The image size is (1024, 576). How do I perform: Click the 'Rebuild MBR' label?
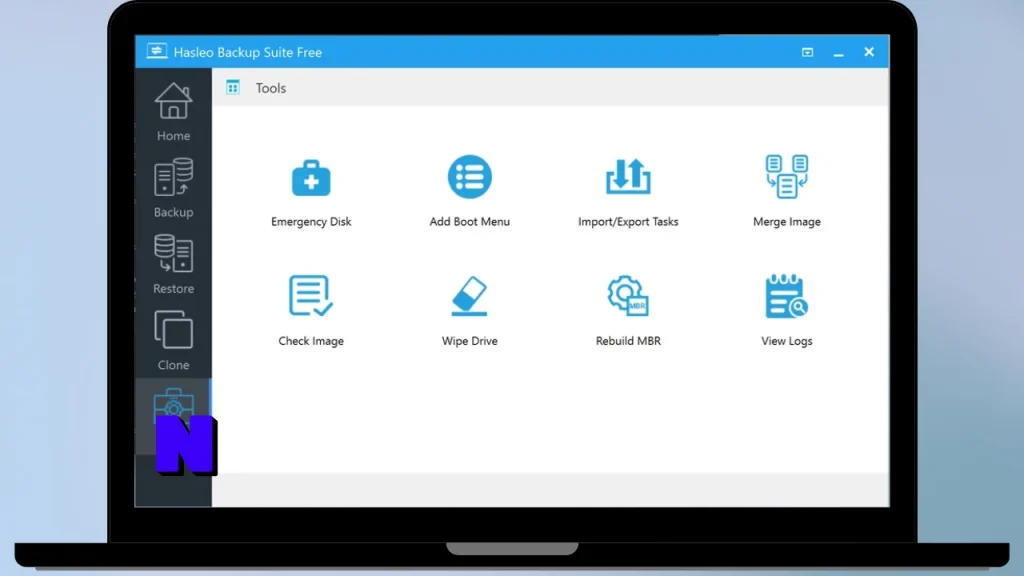[x=628, y=341]
